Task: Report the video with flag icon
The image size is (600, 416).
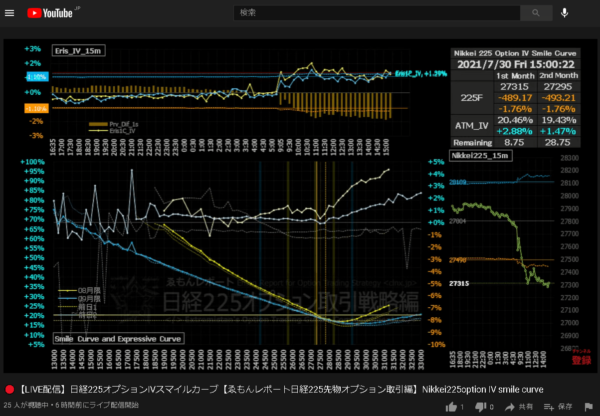Action: click(589, 407)
